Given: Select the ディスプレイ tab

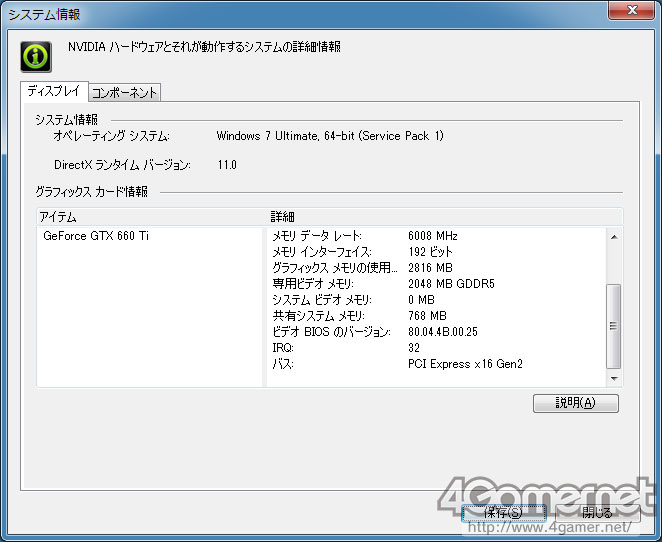Looking at the screenshot, I should 54,91.
